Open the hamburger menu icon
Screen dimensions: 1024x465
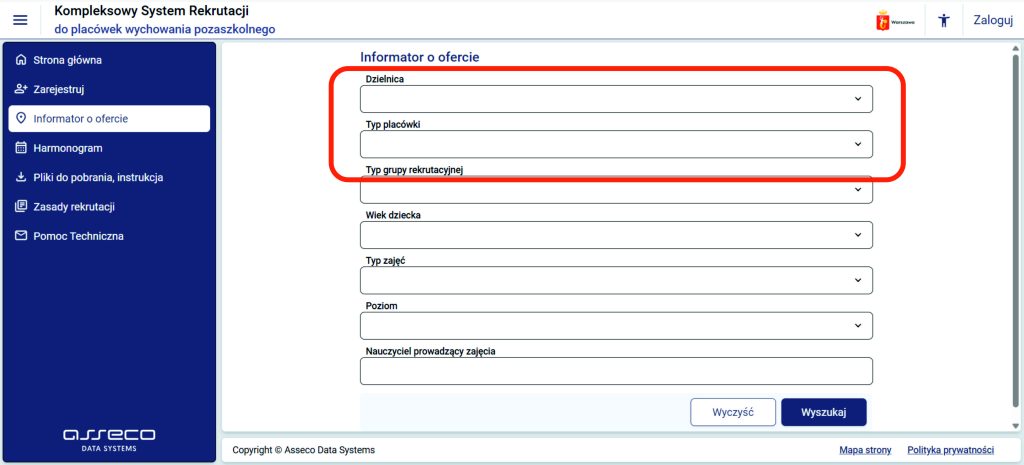click(x=20, y=20)
